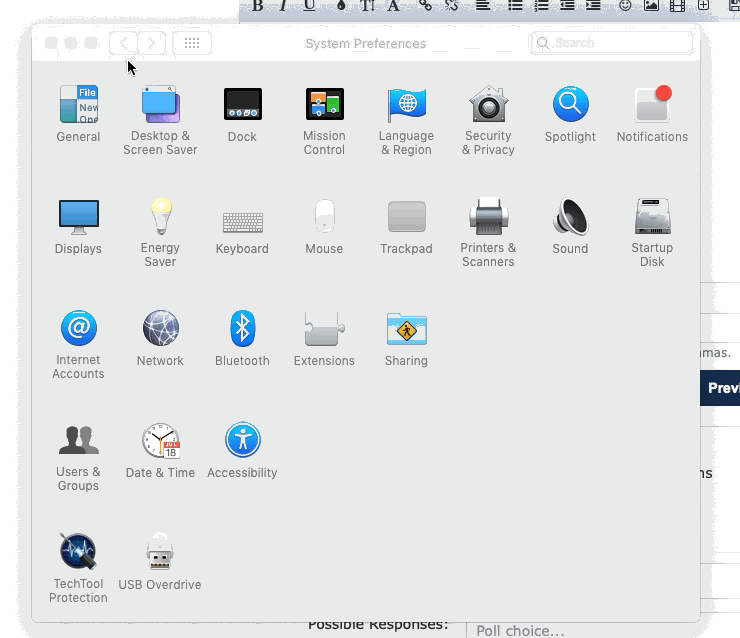
Task: Toggle underline in background editor toolbar
Action: coord(309,6)
